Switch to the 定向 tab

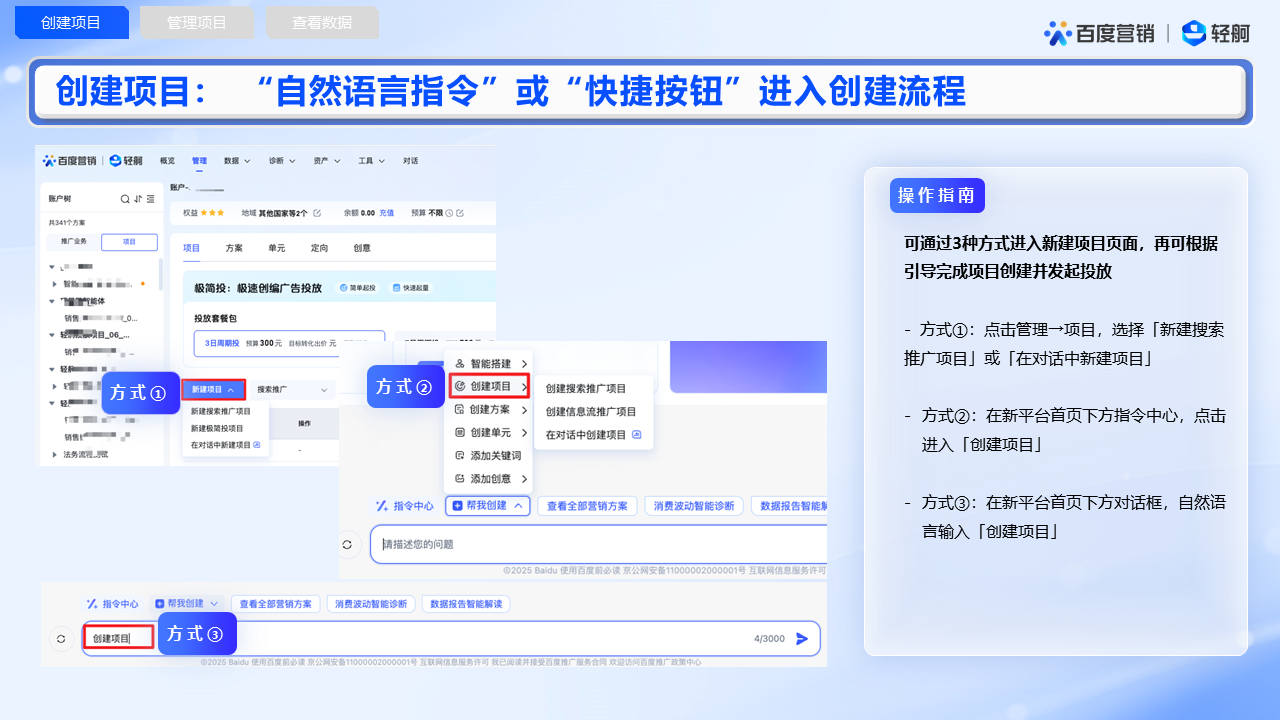[319, 248]
